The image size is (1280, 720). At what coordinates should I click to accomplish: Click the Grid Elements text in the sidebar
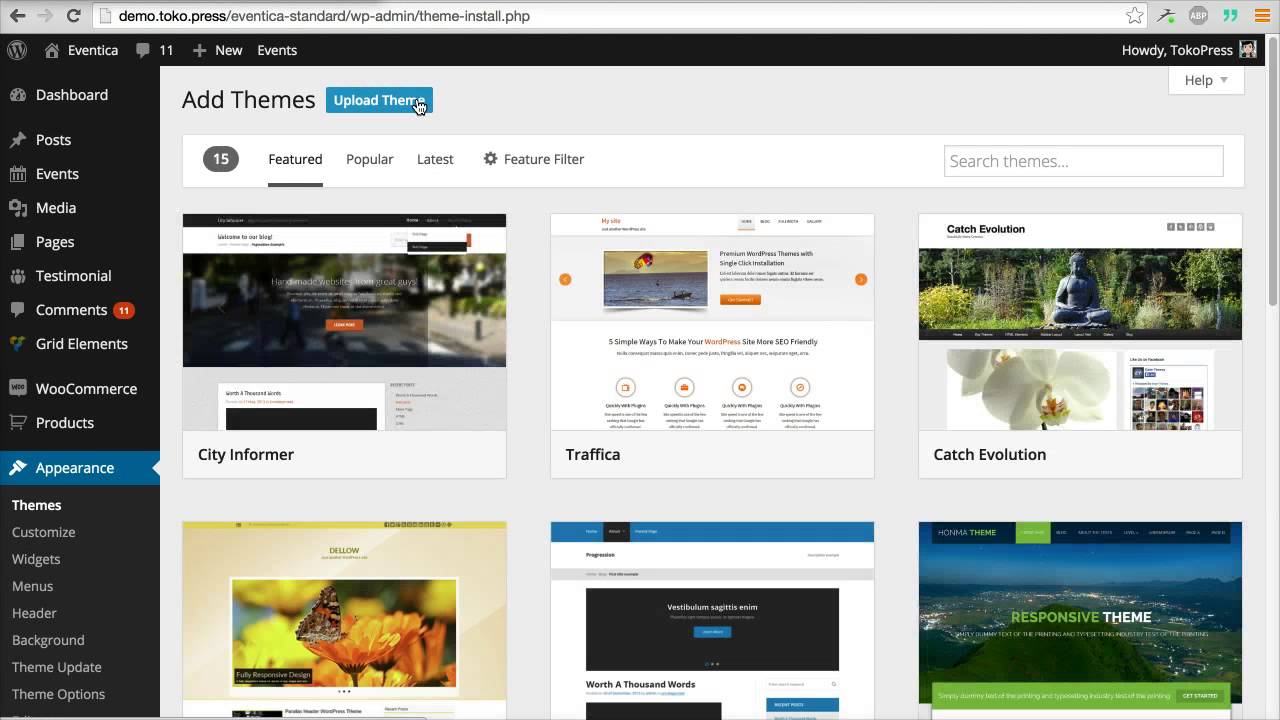[x=82, y=344]
